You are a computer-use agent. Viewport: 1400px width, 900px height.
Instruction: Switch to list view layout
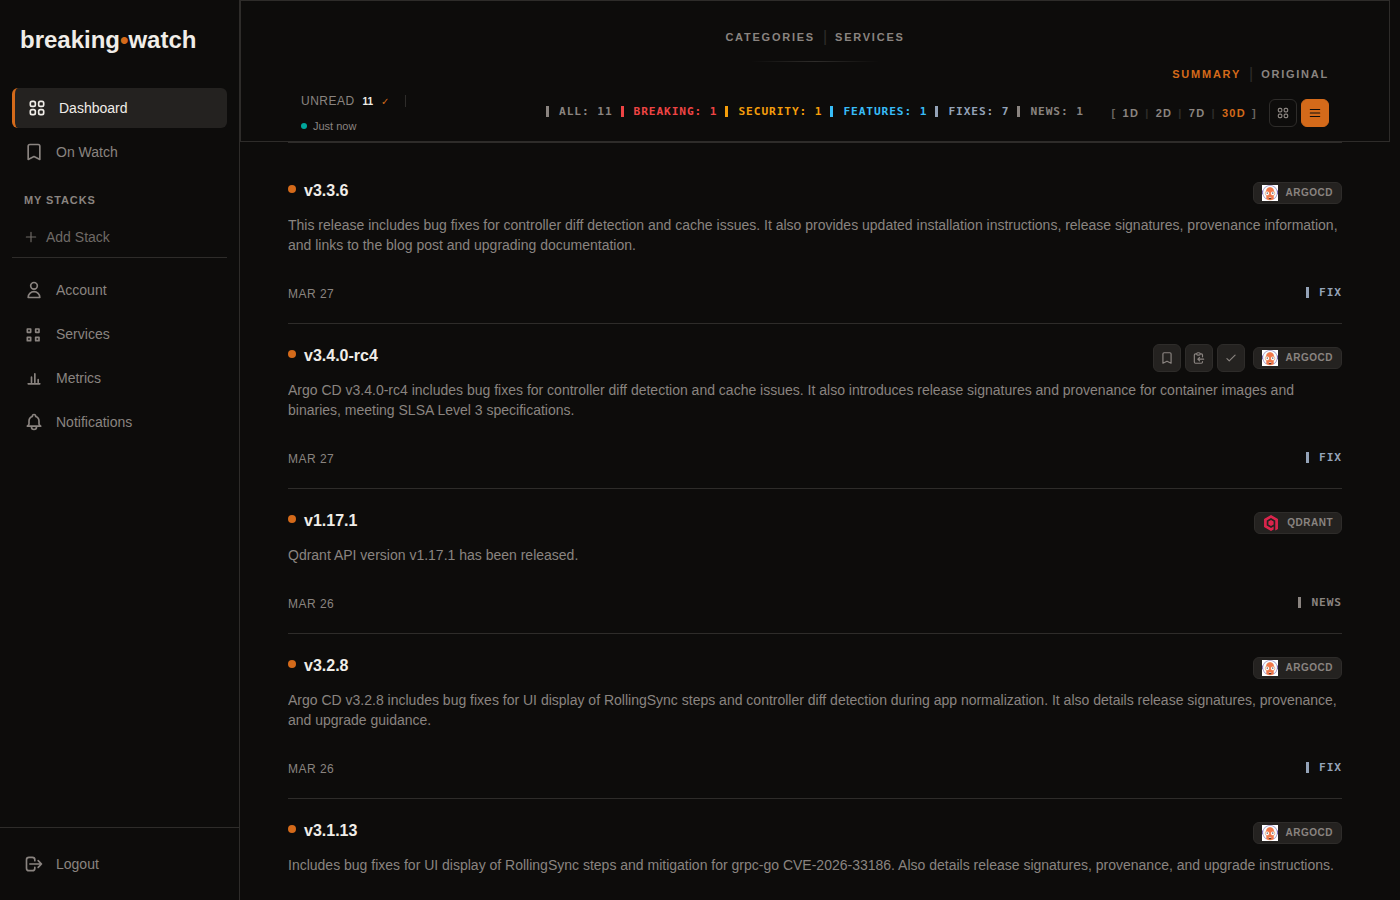1315,113
